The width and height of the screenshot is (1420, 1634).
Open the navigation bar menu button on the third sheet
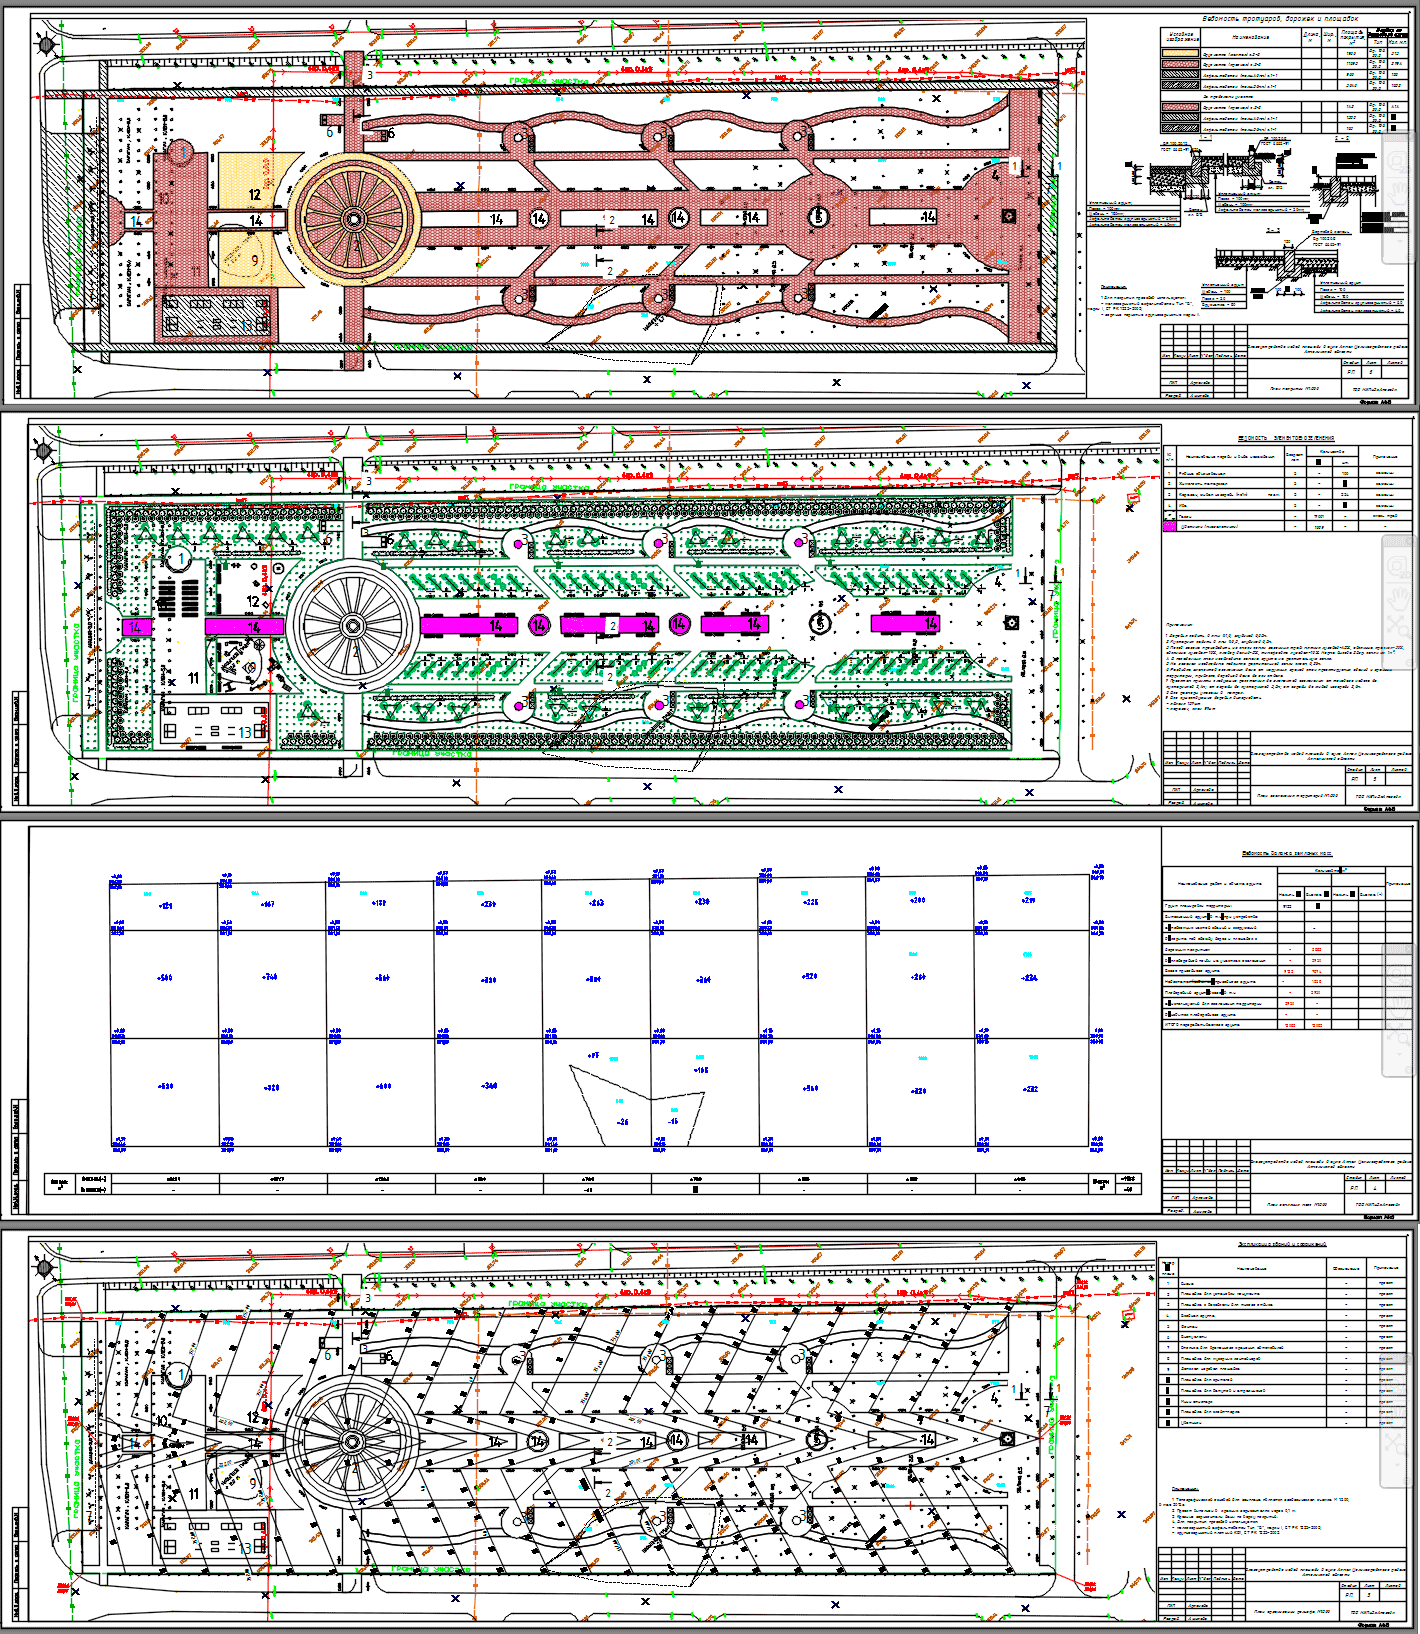coord(1408,1070)
